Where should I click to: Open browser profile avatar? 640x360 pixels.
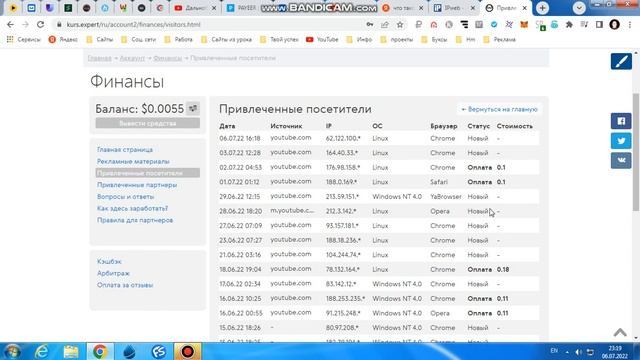click(614, 24)
